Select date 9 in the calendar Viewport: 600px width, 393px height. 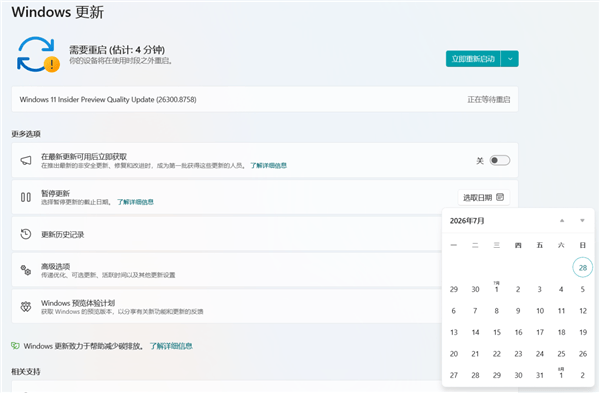pos(518,311)
